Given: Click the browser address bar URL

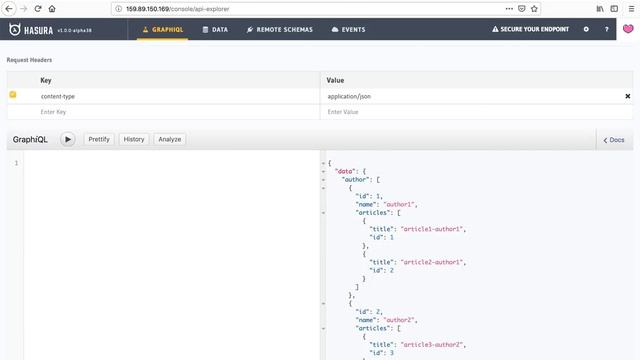Looking at the screenshot, I should (x=178, y=9).
